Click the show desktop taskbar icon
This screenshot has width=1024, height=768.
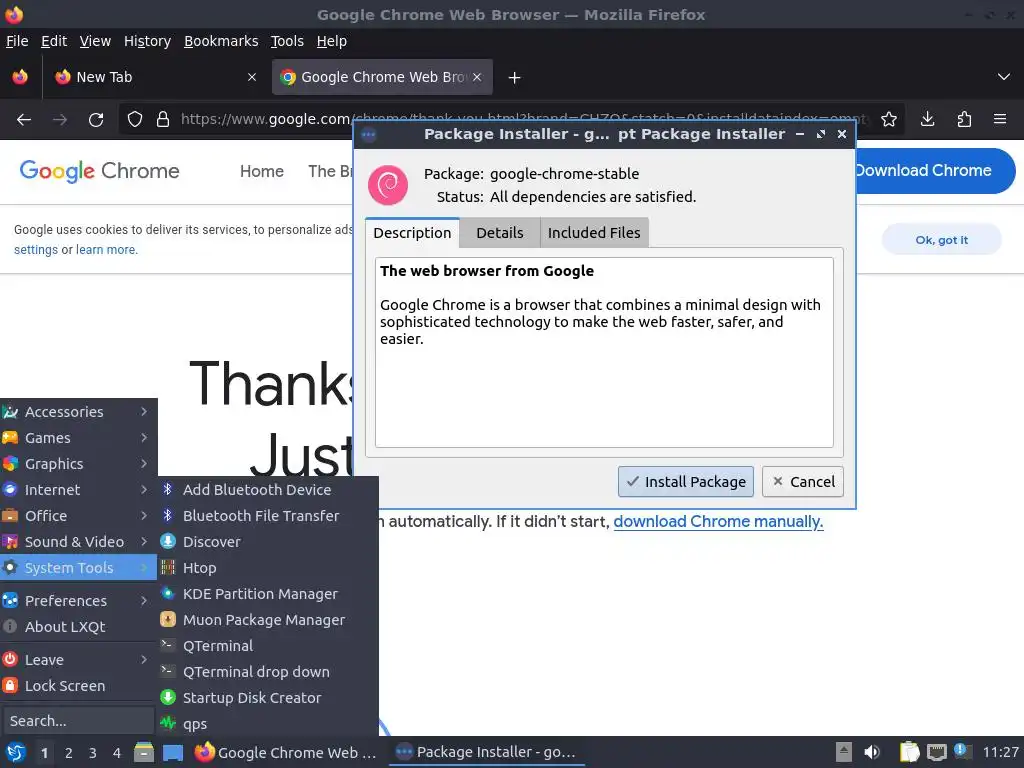tap(173, 752)
